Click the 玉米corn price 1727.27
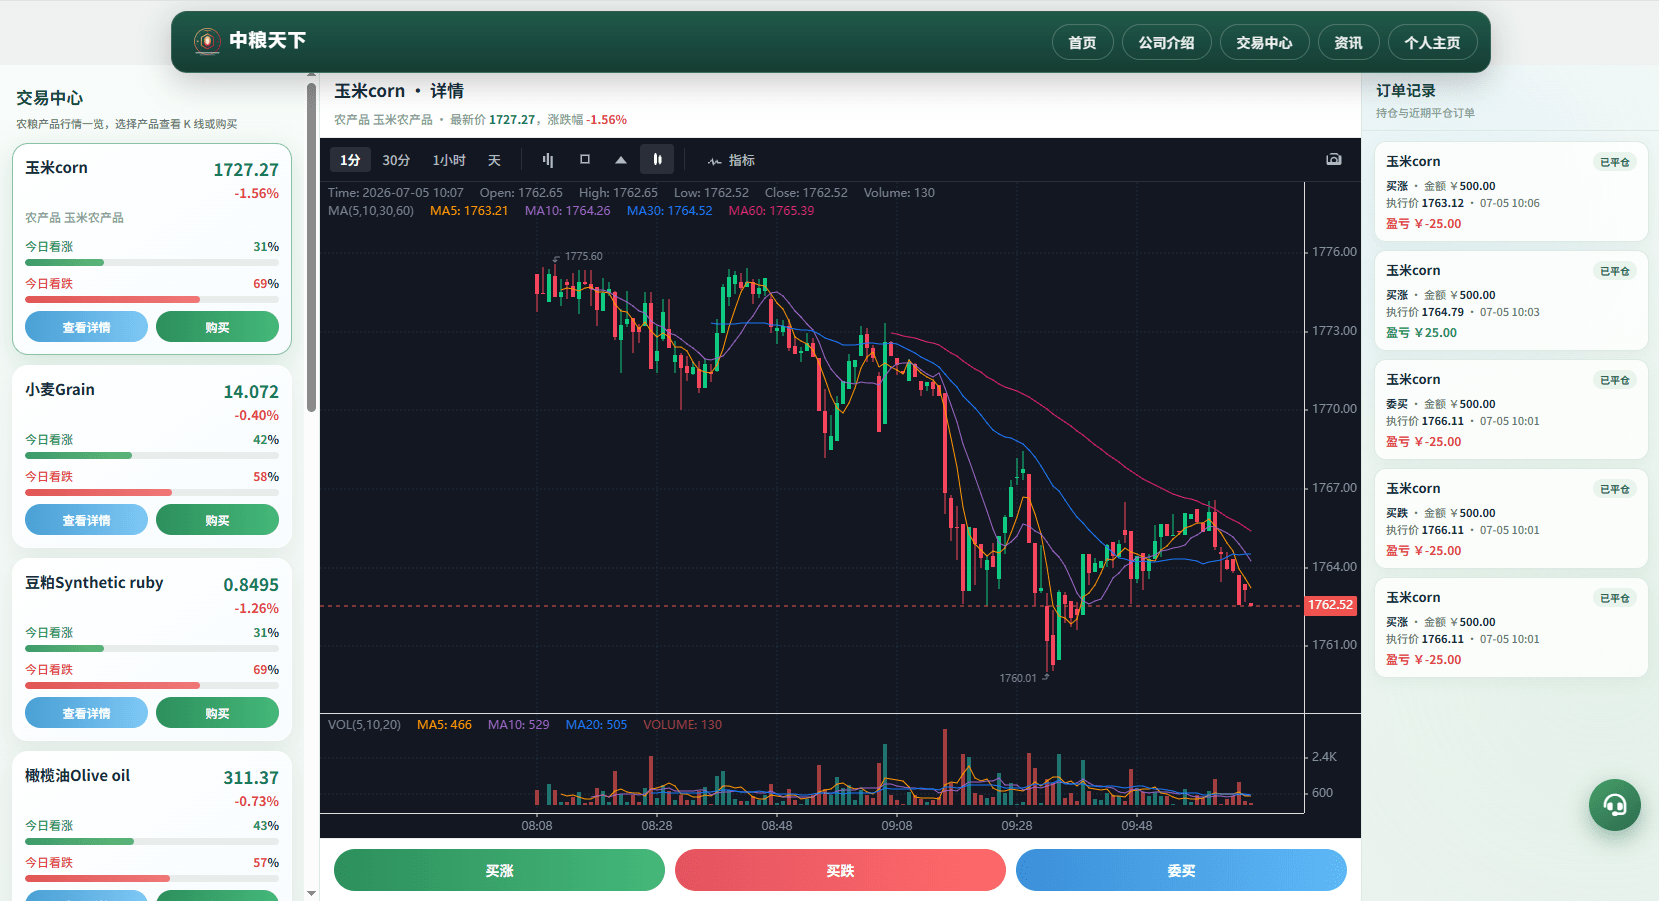Screen dimensions: 1659x901 click(246, 170)
